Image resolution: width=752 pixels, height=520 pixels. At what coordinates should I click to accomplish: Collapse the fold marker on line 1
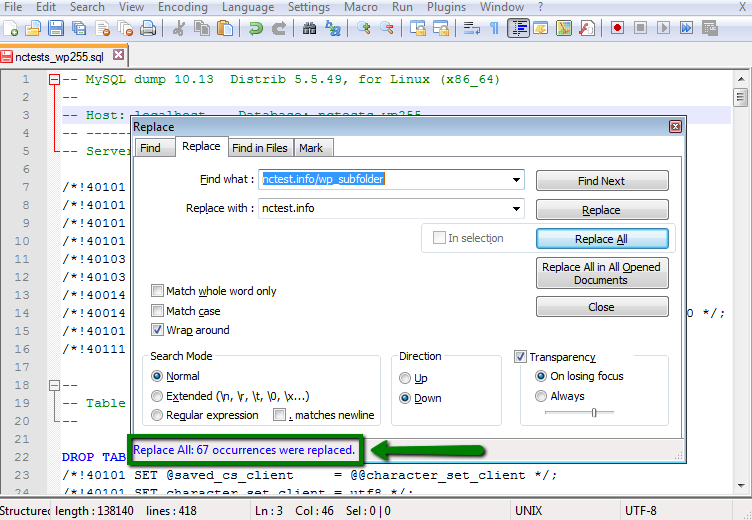tap(55, 79)
